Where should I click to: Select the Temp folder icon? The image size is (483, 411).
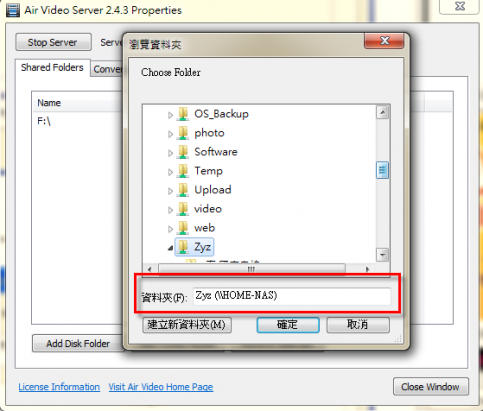point(183,171)
